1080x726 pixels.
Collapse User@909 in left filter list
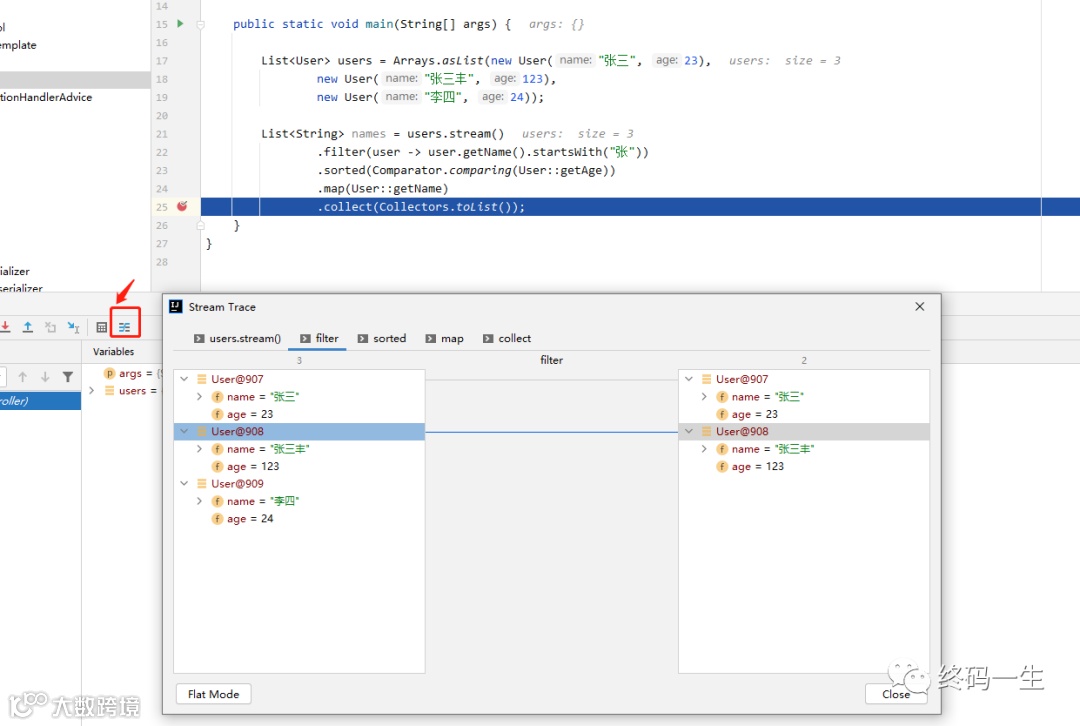click(184, 484)
